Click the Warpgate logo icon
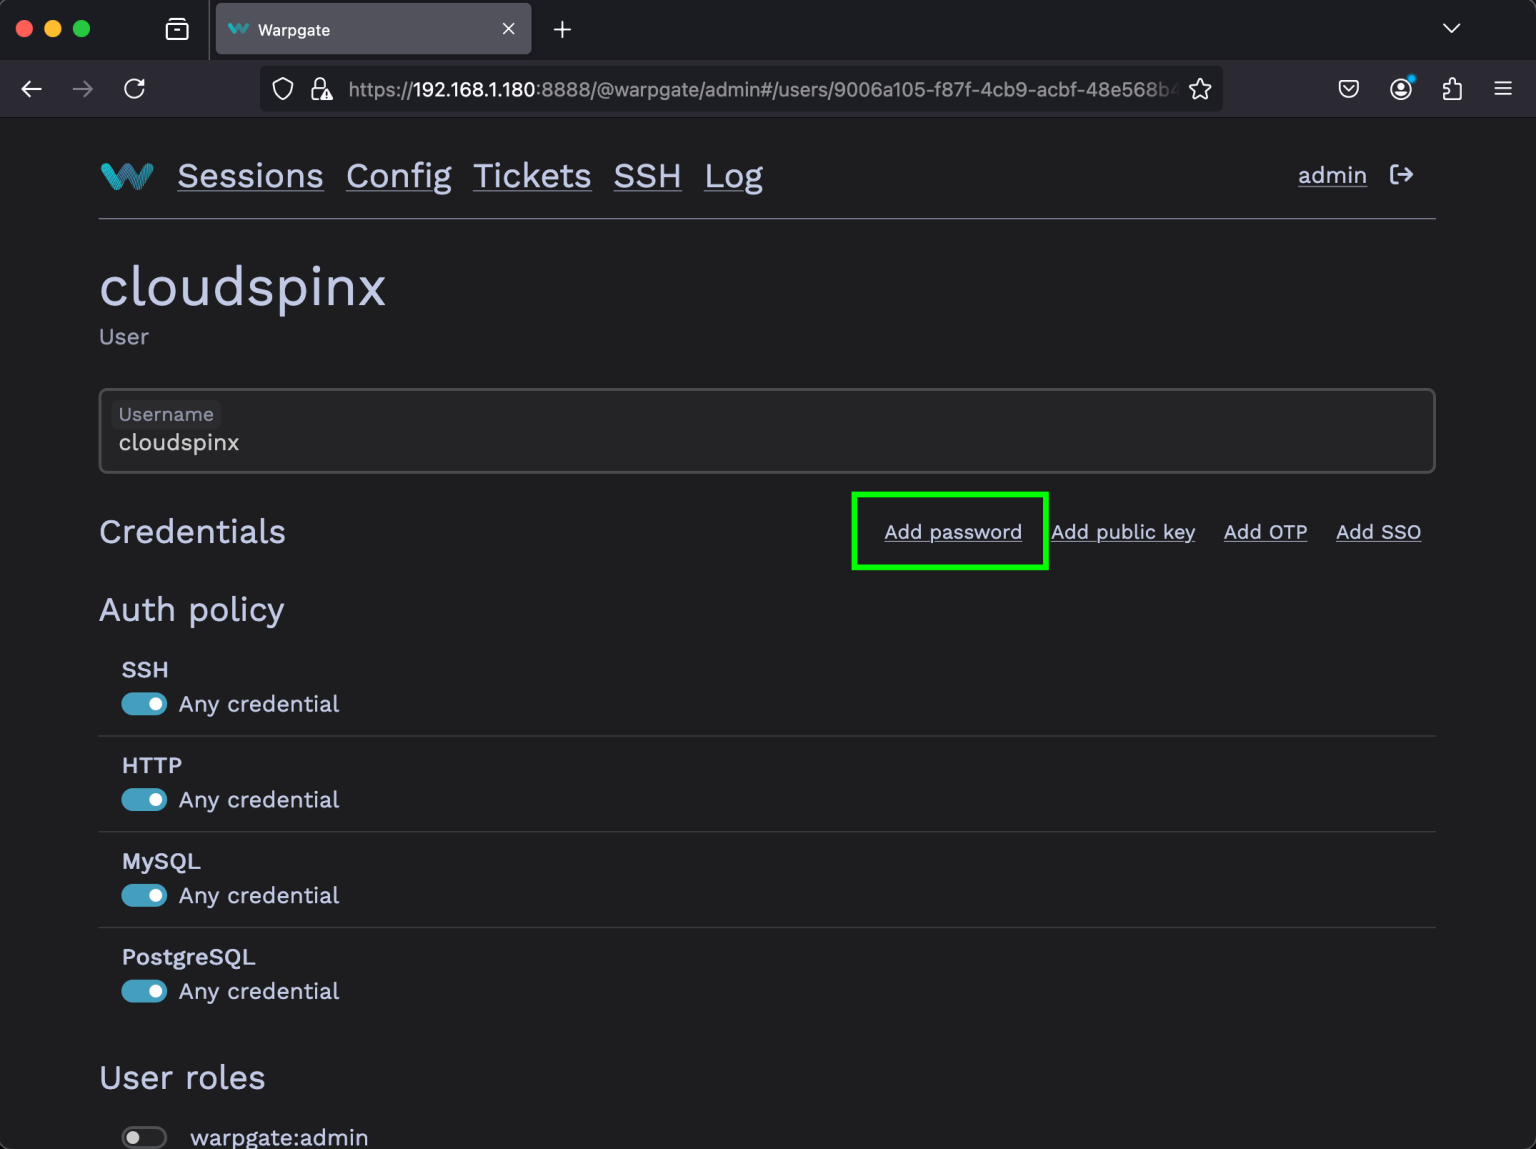Screen dimensions: 1536x1149 coord(126,176)
